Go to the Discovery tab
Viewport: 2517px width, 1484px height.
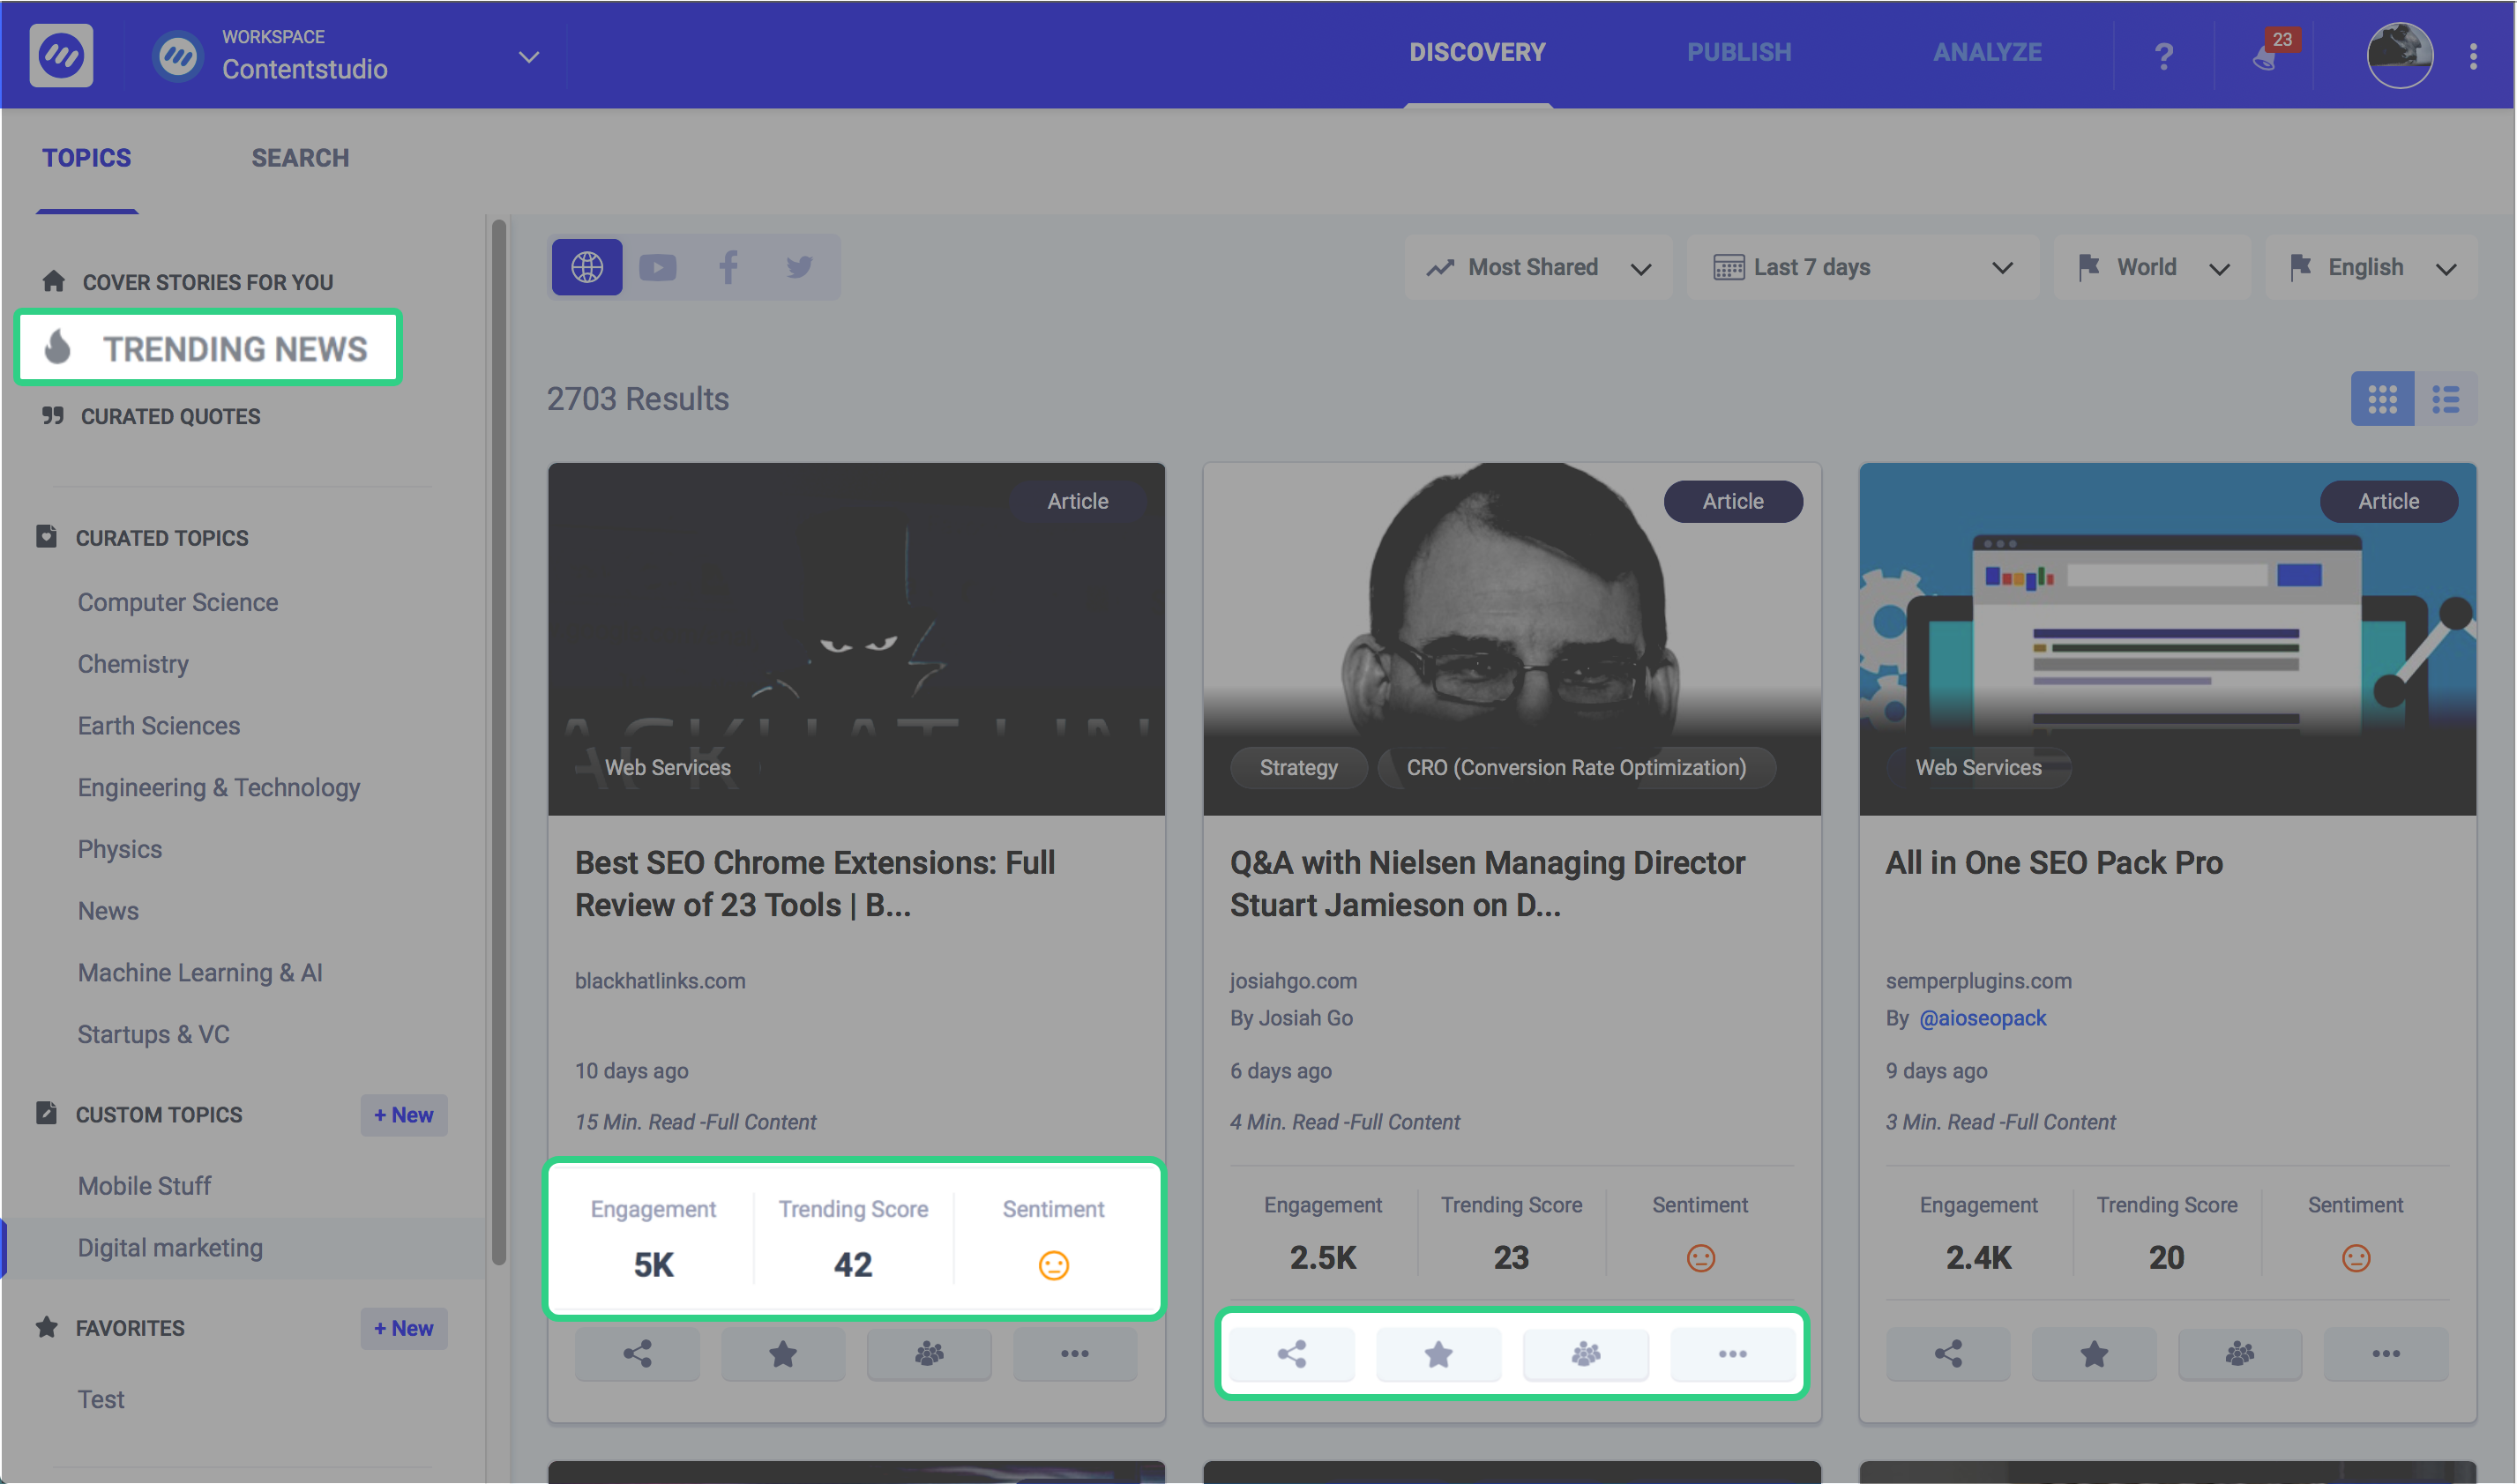click(x=1477, y=52)
